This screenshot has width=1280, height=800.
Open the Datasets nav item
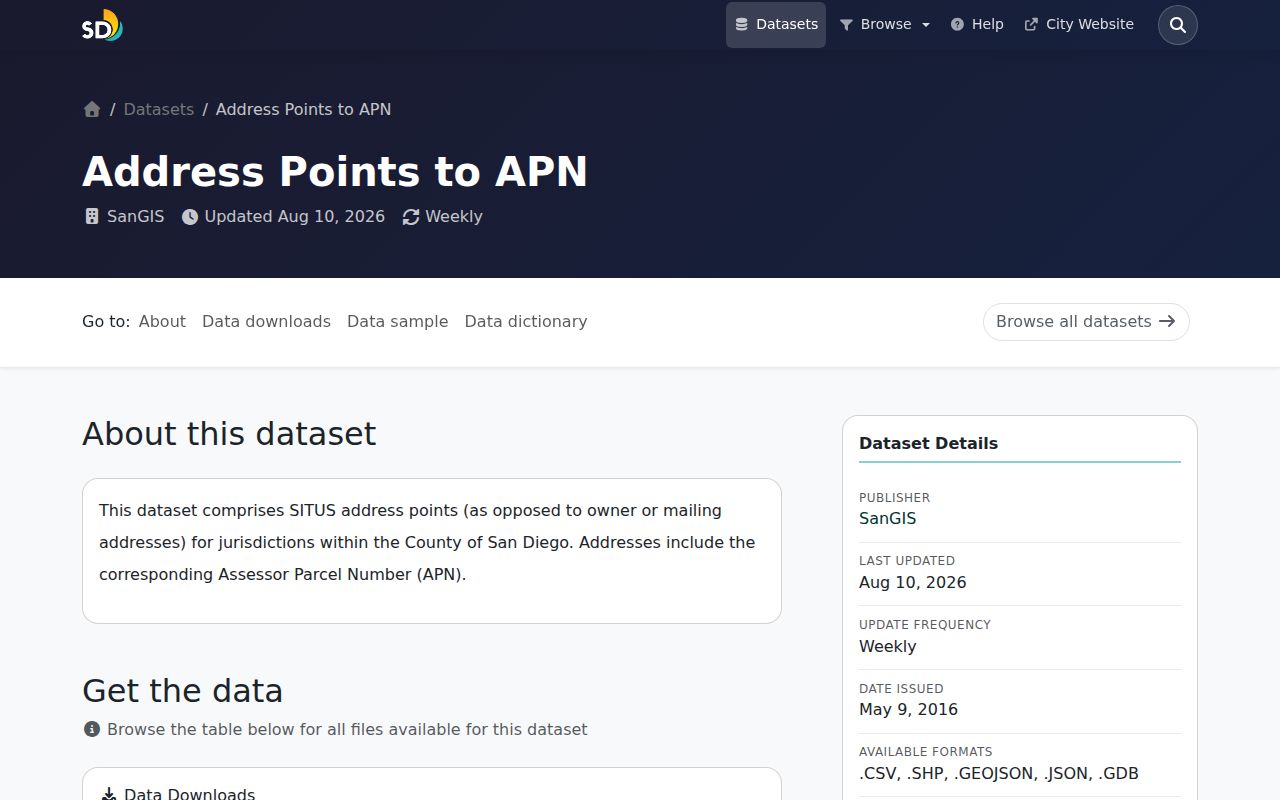click(x=776, y=25)
